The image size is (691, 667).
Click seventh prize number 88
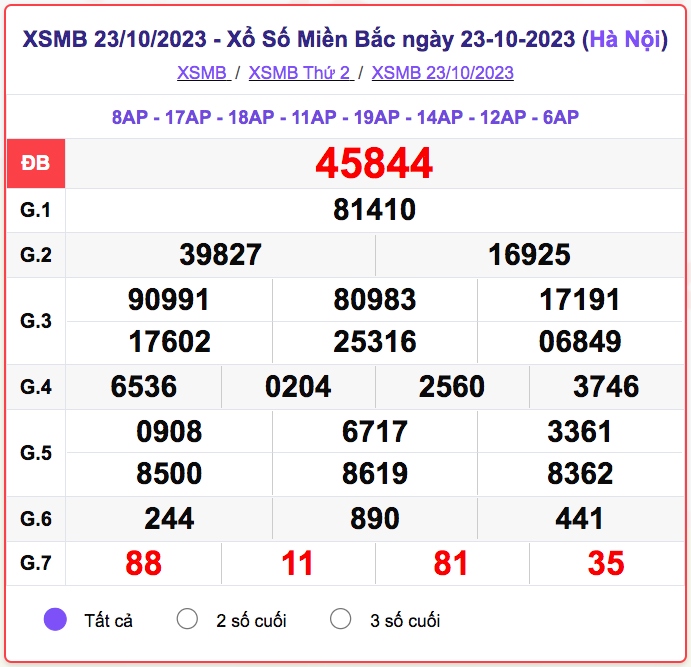coord(143,563)
